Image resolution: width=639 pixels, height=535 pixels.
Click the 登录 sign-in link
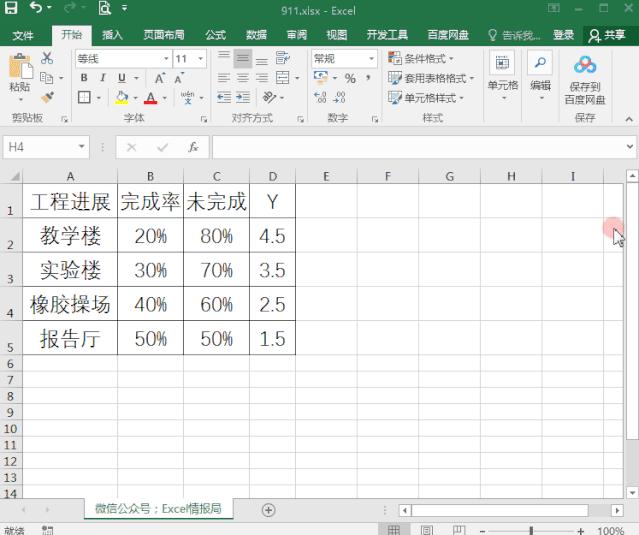[564, 35]
